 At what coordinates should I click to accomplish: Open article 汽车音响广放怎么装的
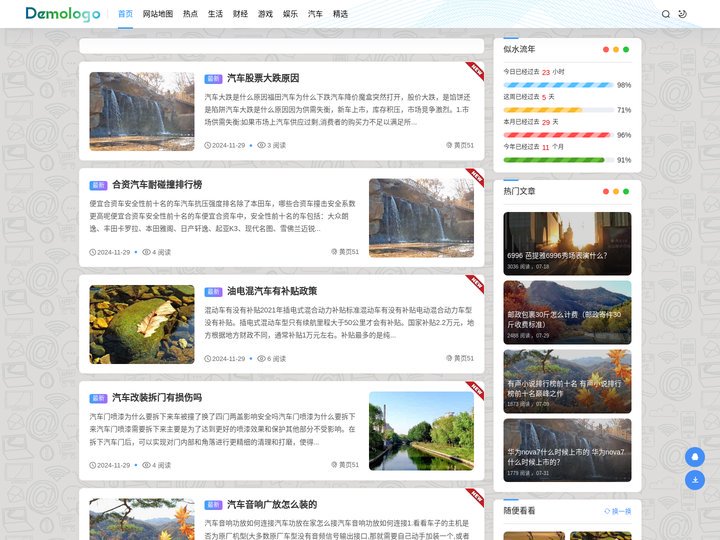272,505
